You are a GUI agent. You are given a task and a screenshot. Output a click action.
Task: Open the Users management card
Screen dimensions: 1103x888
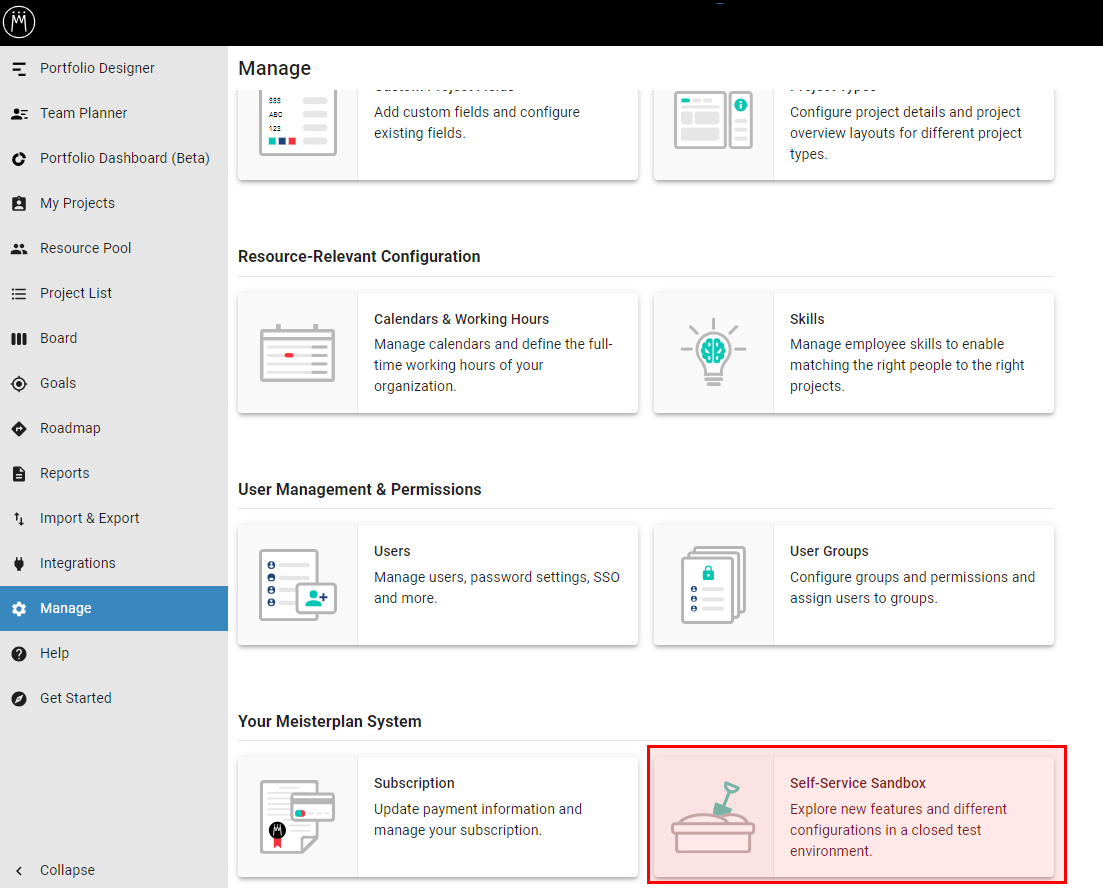(x=438, y=585)
